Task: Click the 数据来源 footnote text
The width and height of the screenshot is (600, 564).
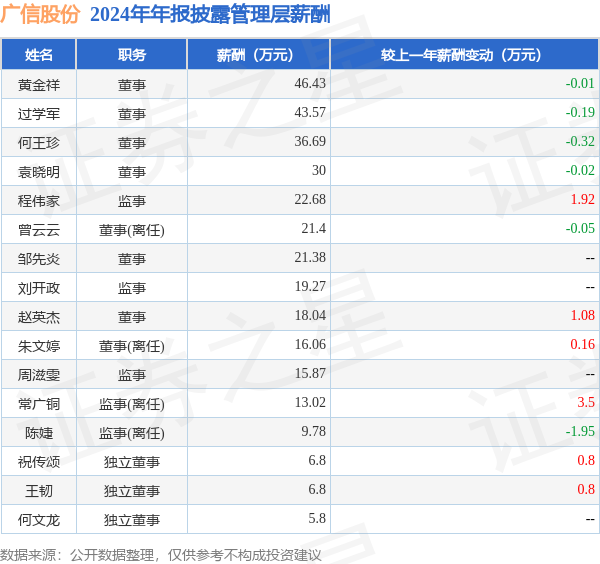Action: click(160, 555)
